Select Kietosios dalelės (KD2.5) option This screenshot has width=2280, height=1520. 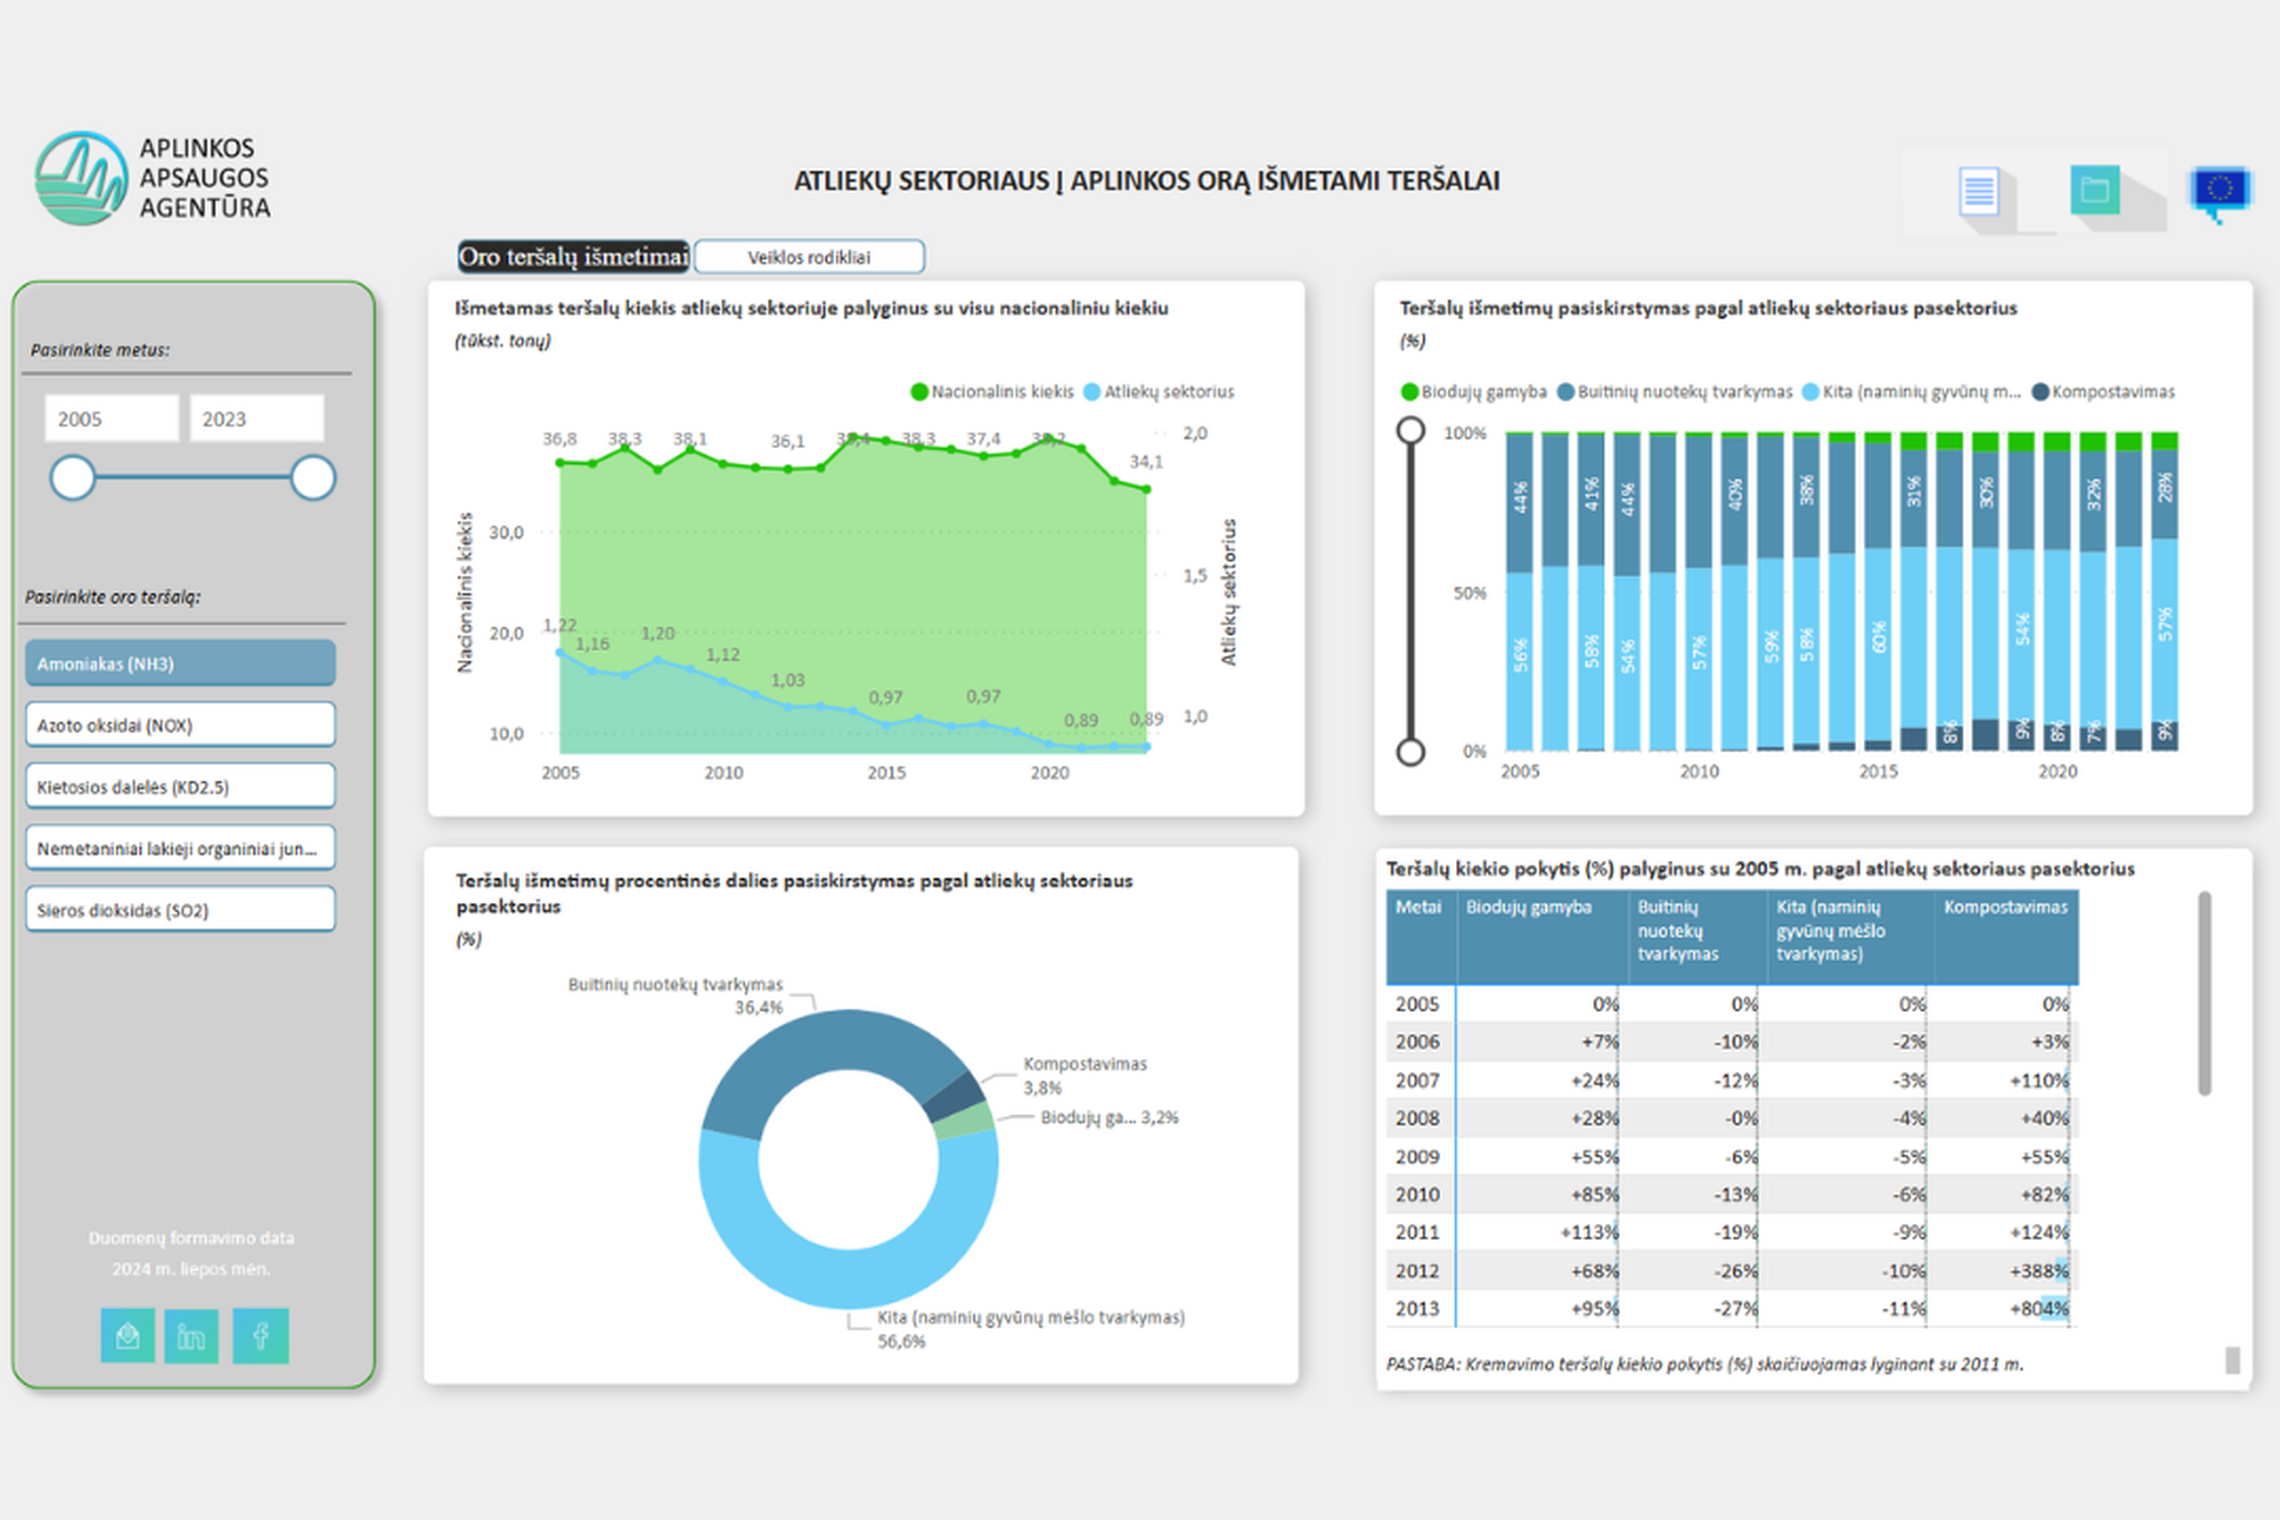pyautogui.click(x=180, y=787)
